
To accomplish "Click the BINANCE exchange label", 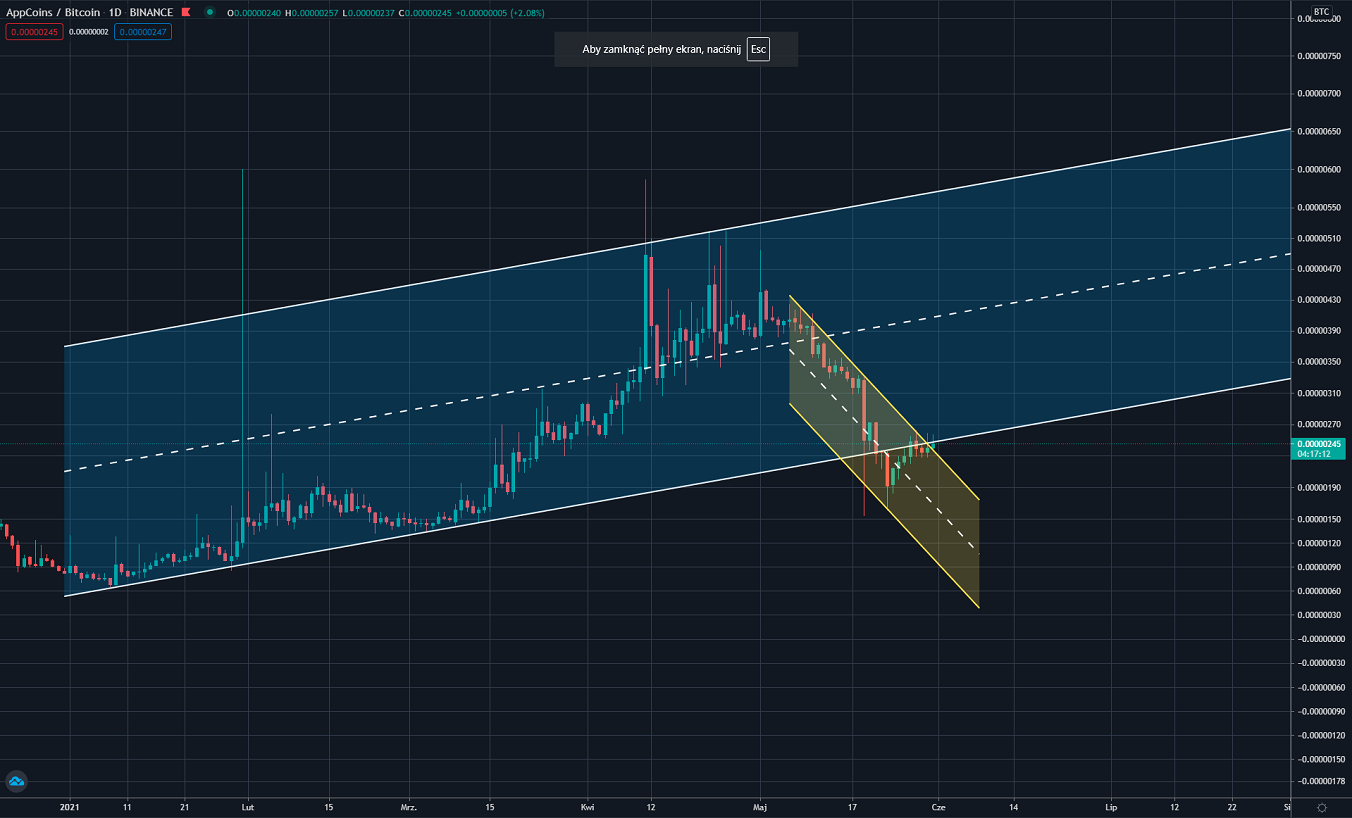I will pyautogui.click(x=151, y=13).
